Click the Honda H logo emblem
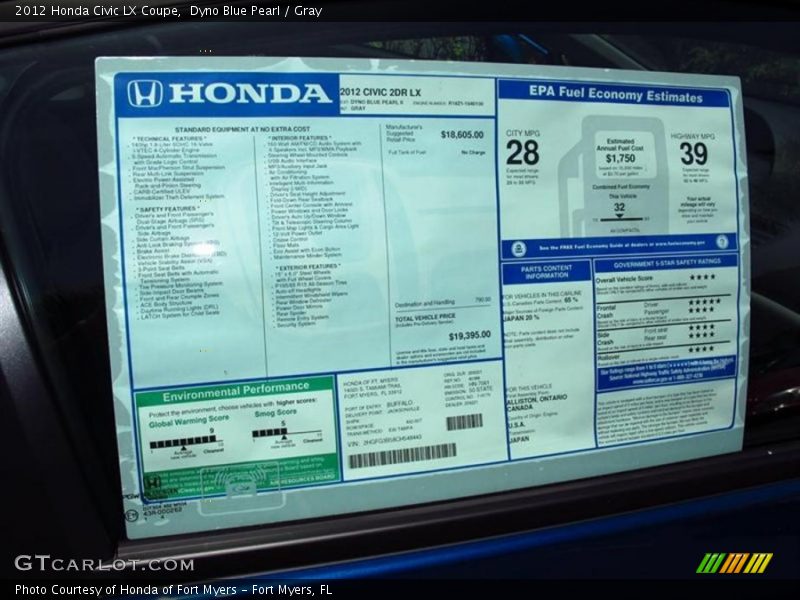 coord(144,93)
